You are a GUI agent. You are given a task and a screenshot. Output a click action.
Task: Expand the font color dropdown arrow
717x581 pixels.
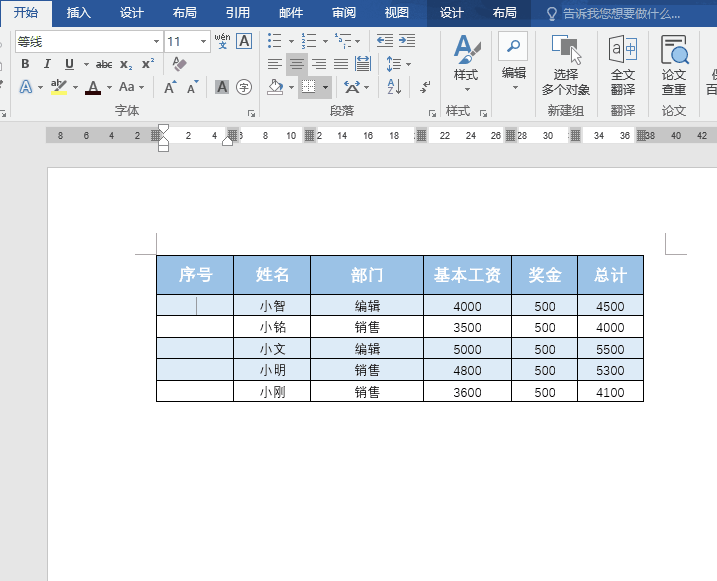pos(109,87)
